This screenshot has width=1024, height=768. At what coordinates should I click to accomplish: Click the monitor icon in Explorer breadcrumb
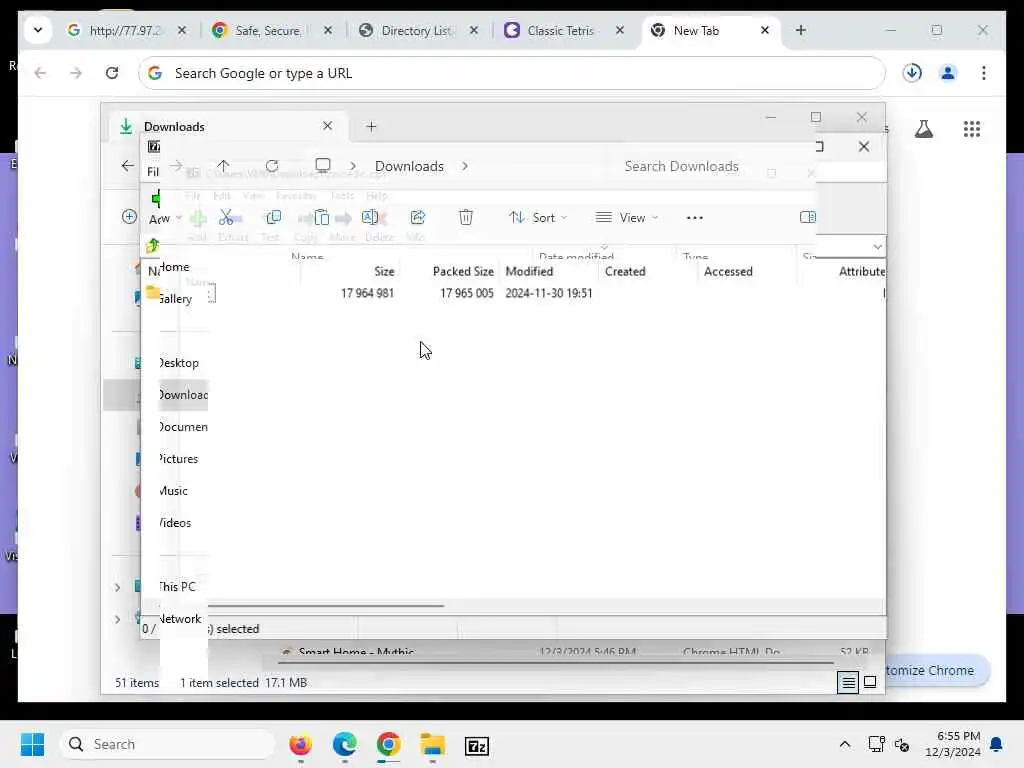(323, 165)
